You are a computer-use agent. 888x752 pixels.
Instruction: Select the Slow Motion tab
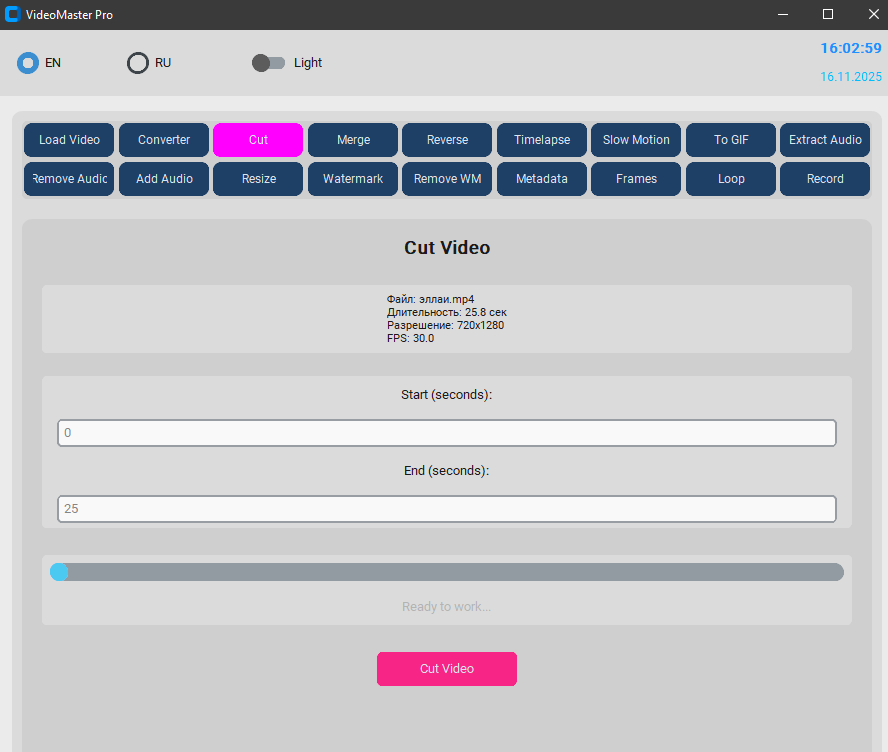636,140
